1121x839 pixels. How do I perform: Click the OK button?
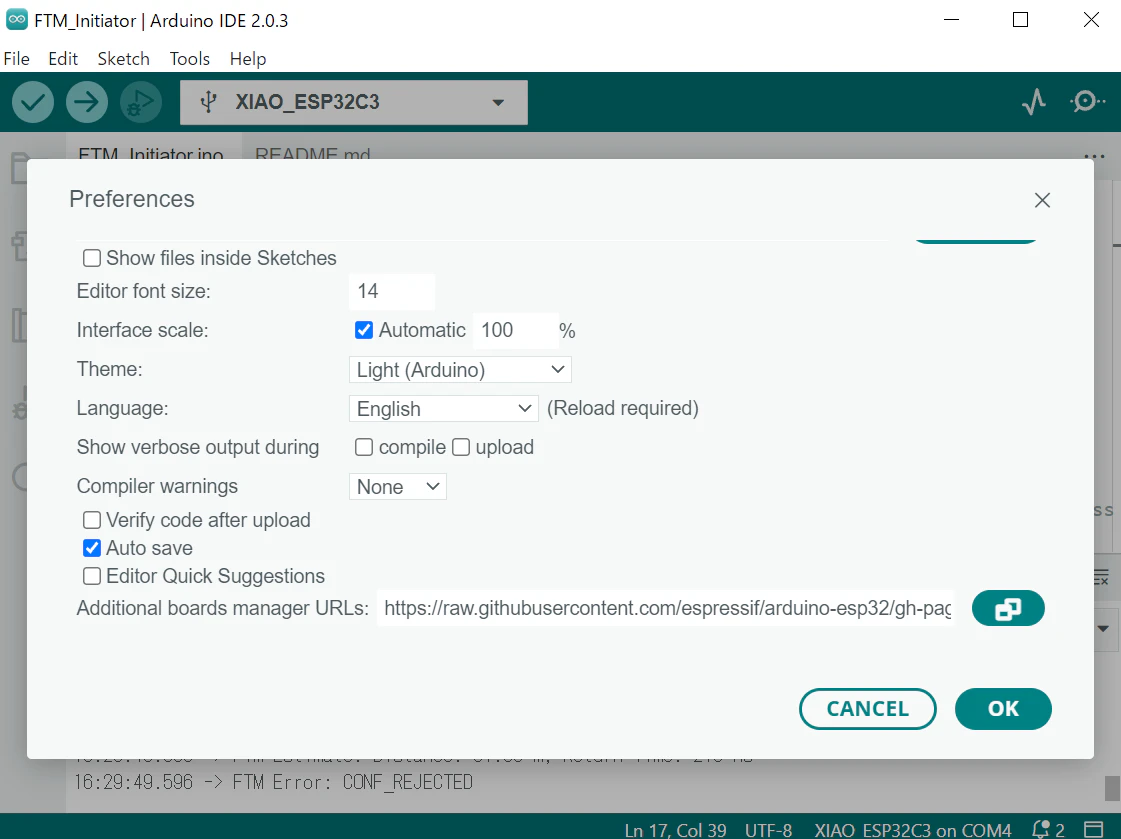point(1003,709)
